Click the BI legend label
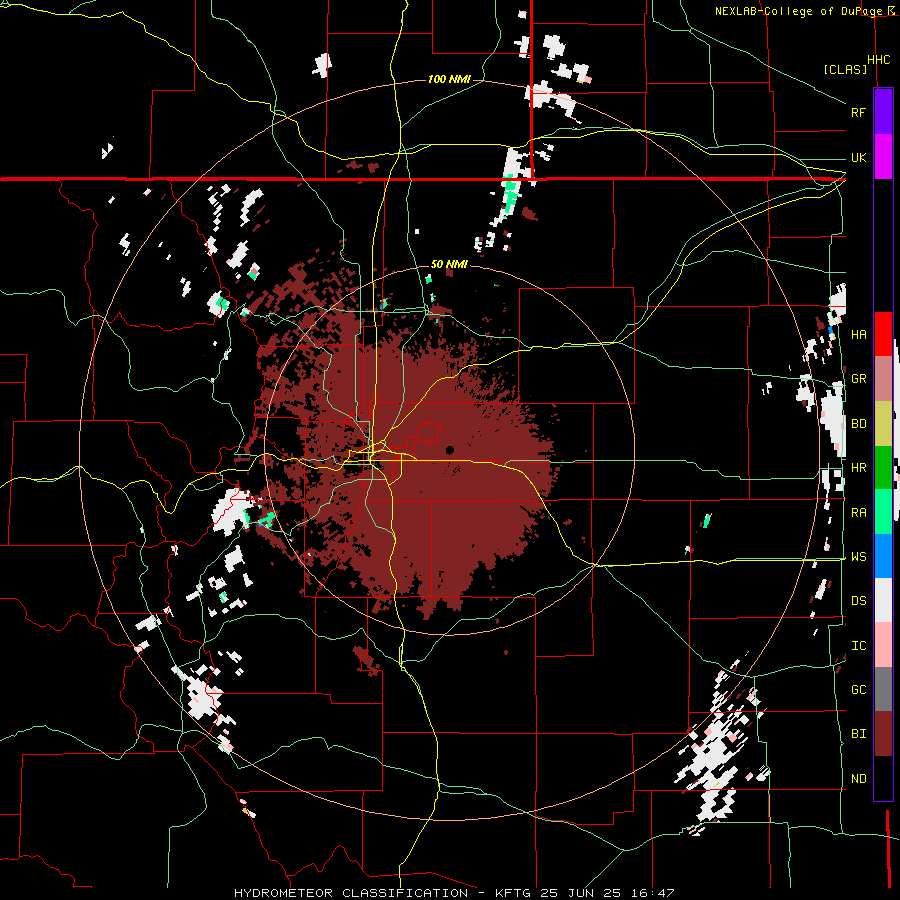This screenshot has height=900, width=900. click(x=858, y=734)
